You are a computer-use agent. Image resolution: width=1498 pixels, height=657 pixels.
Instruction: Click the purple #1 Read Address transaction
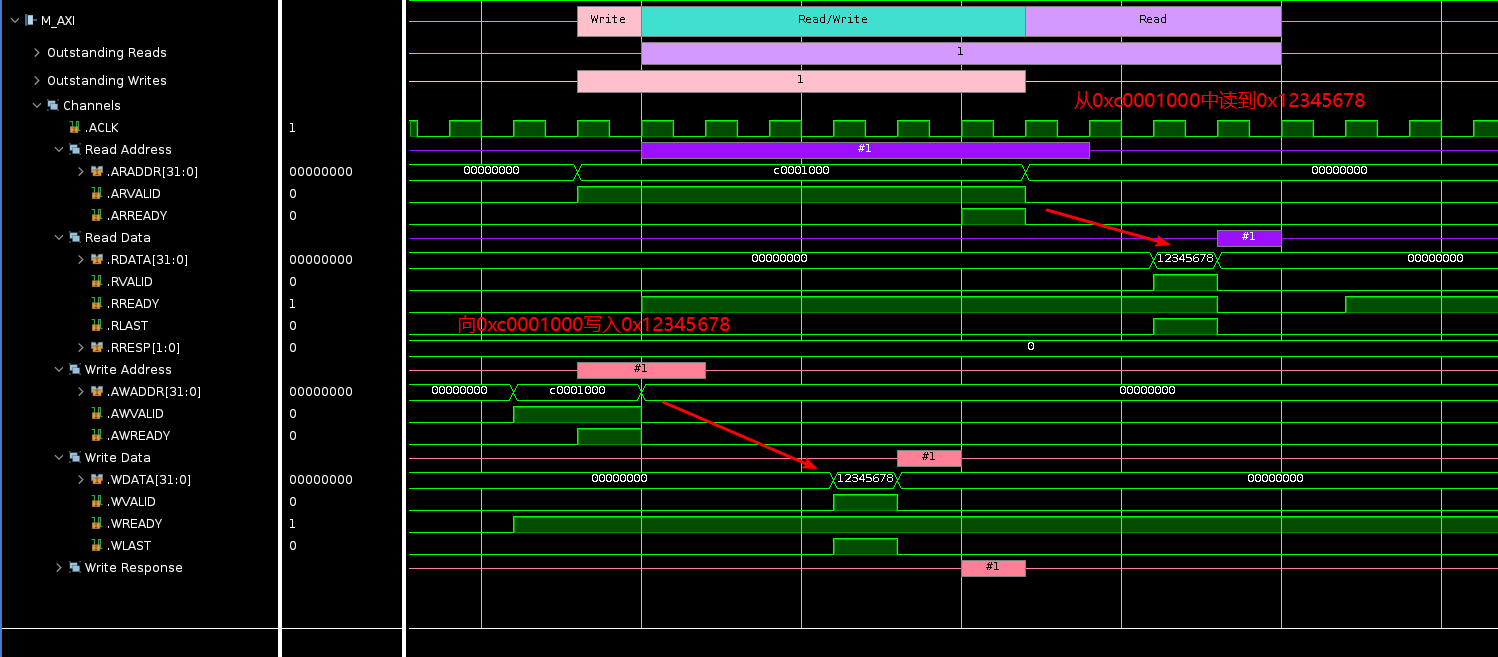pos(865,150)
